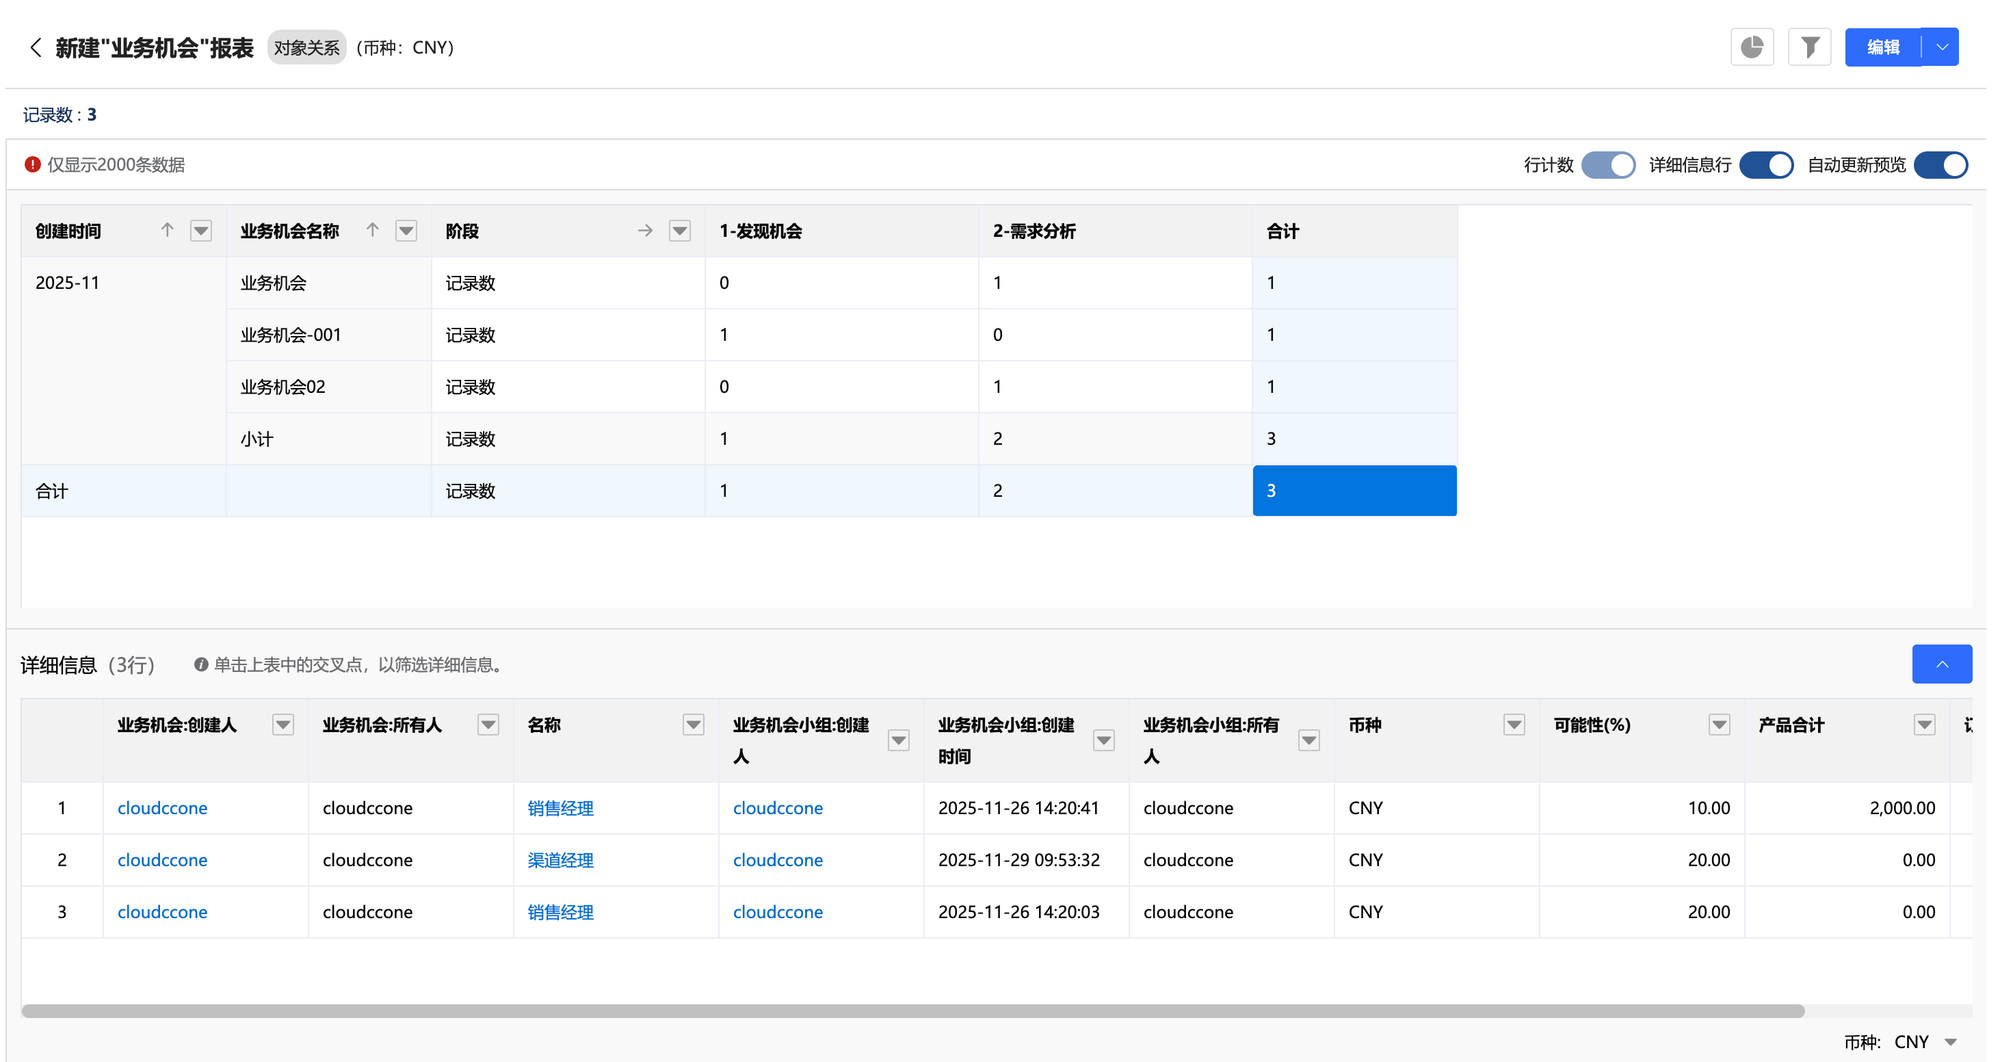The height and width of the screenshot is (1062, 2000).
Task: Disable the 详细信息行 switch
Action: (1766, 165)
